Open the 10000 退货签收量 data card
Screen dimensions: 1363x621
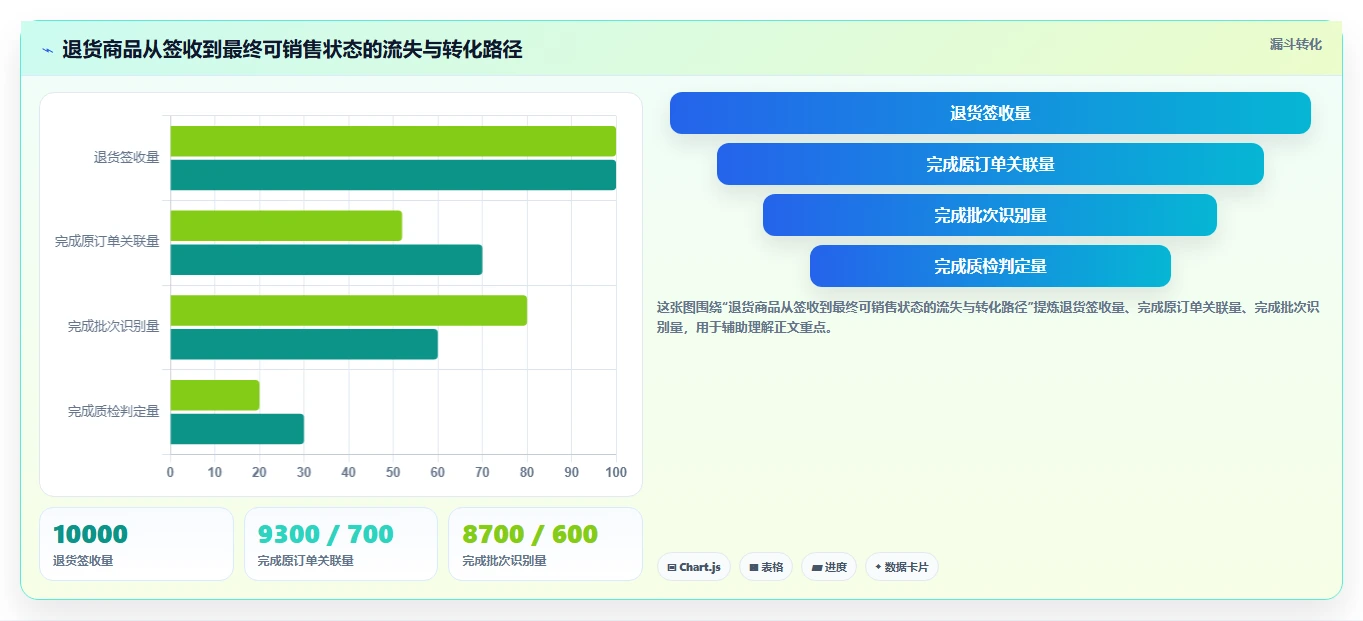tap(136, 544)
